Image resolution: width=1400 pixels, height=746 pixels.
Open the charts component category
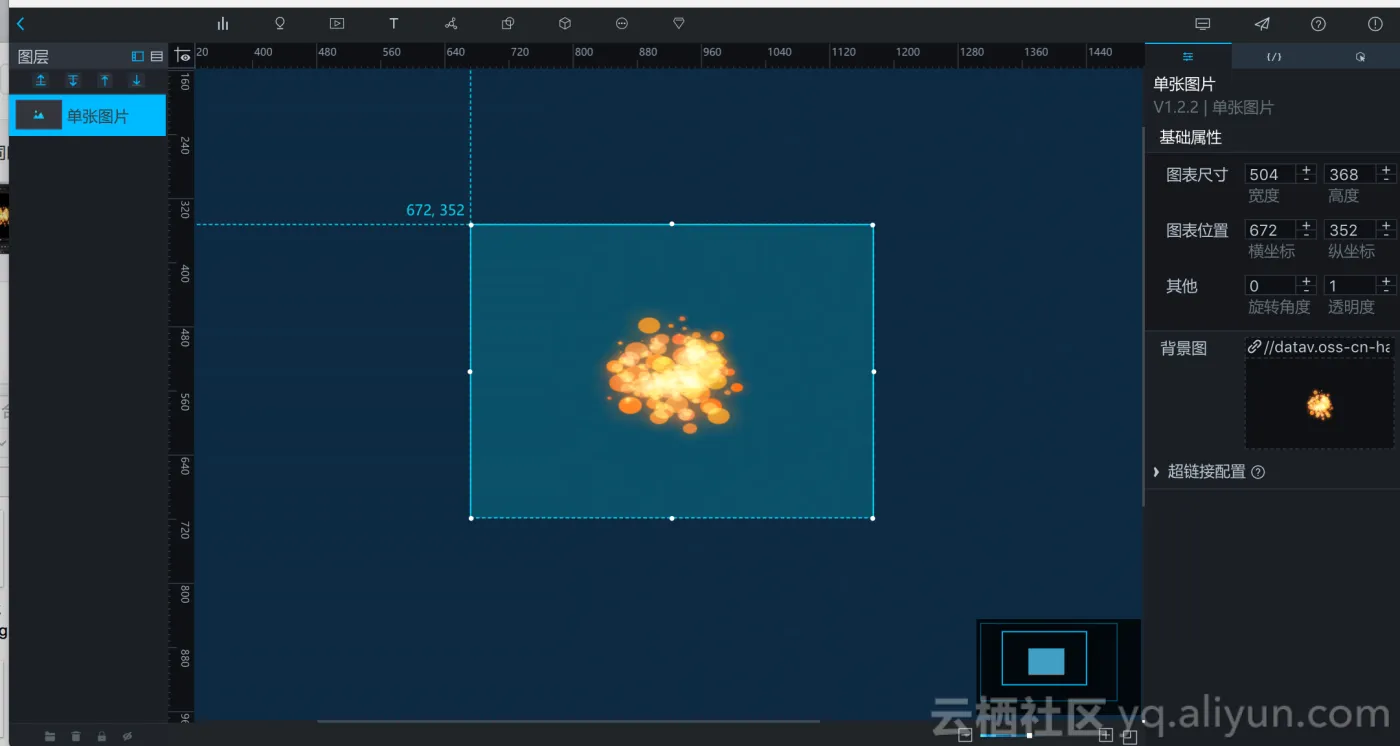[222, 24]
